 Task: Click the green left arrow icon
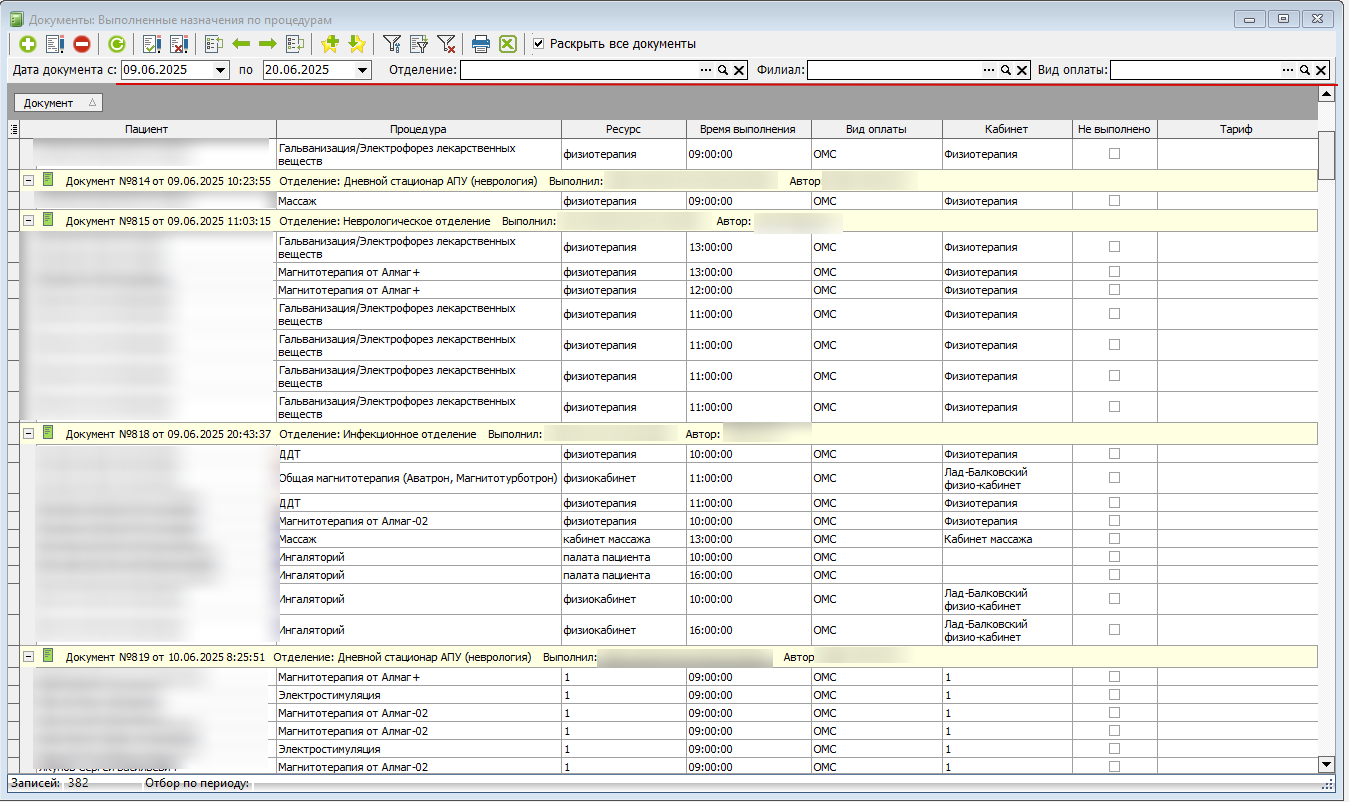tap(241, 44)
